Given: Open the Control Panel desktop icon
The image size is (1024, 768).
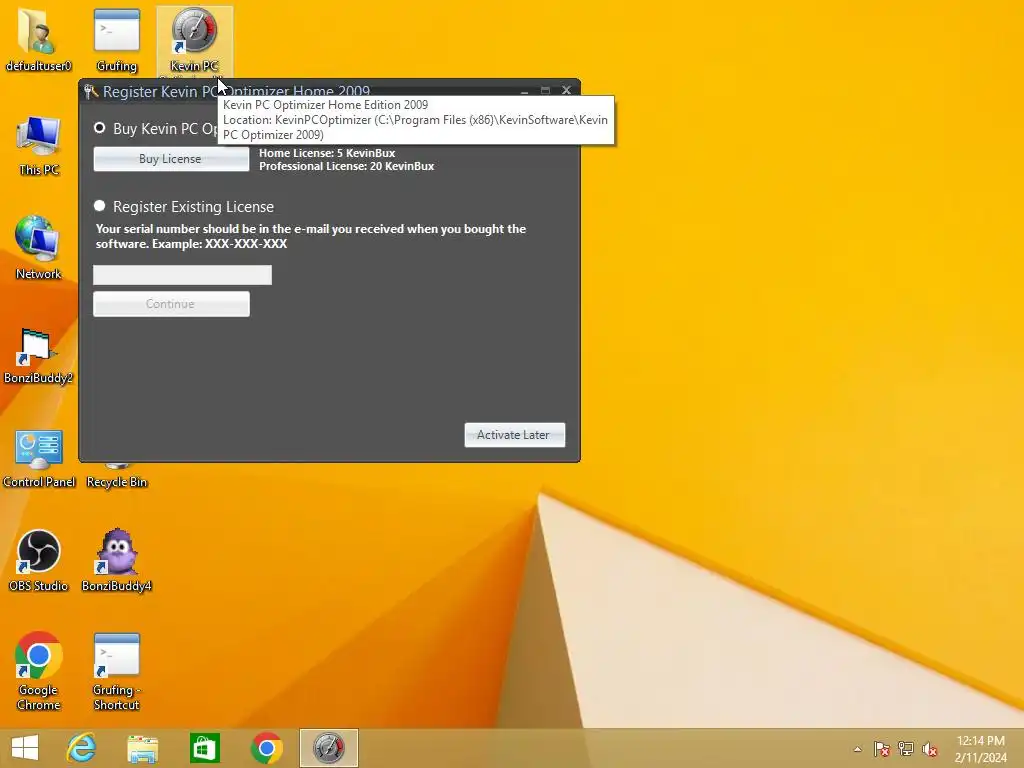Looking at the screenshot, I should pyautogui.click(x=39, y=458).
